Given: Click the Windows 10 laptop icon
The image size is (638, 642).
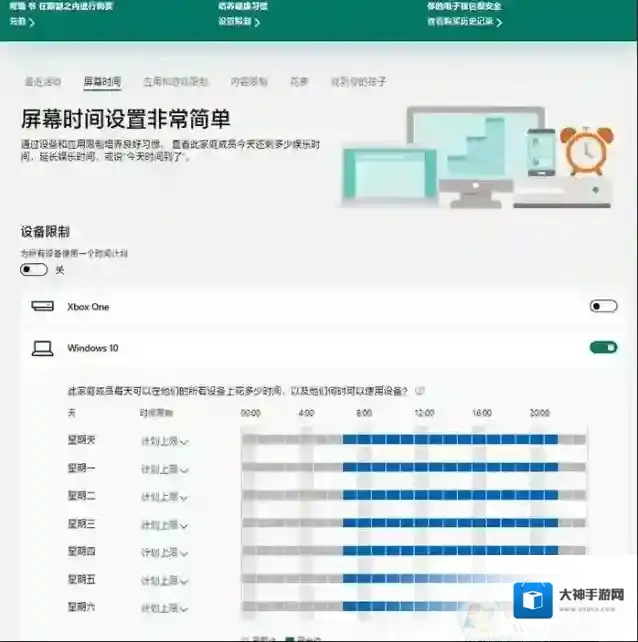Looking at the screenshot, I should [x=42, y=348].
